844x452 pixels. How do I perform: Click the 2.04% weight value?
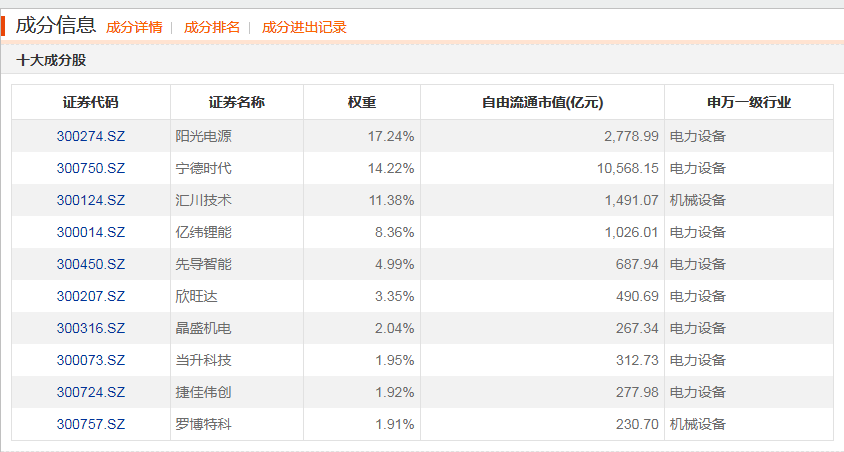(395, 328)
